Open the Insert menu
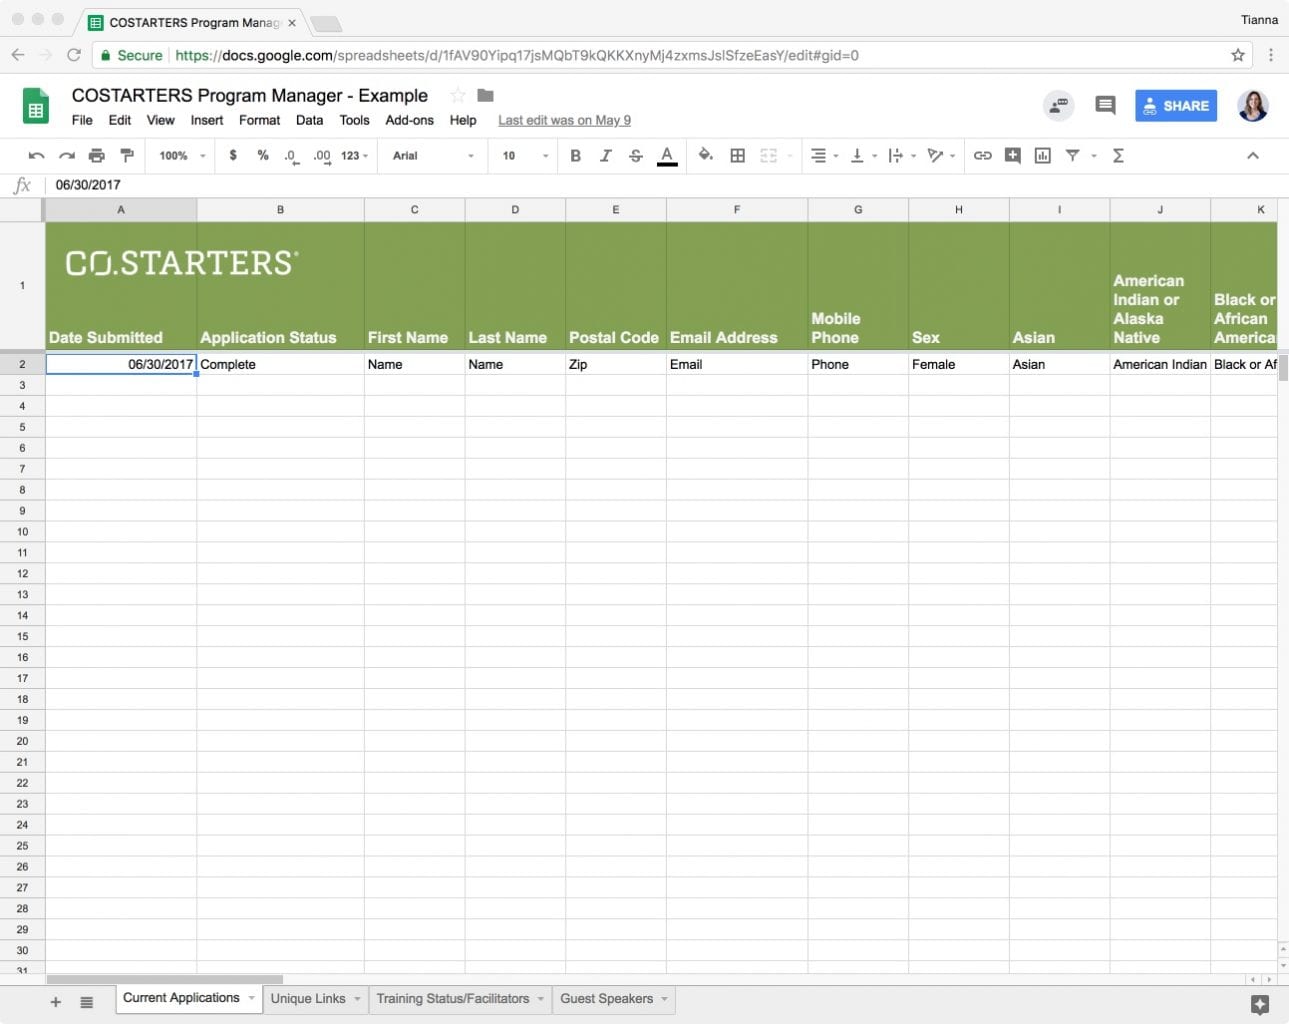 [x=207, y=120]
